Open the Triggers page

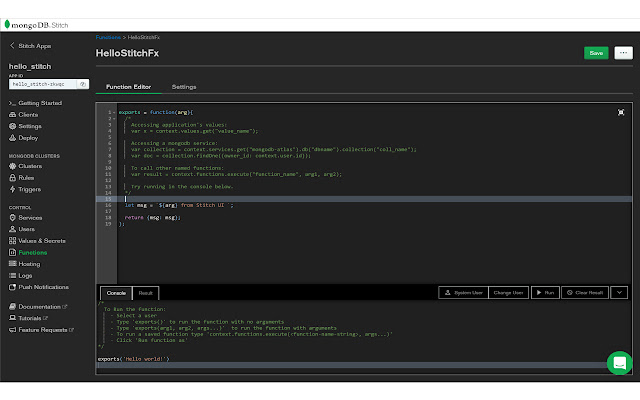point(25,189)
